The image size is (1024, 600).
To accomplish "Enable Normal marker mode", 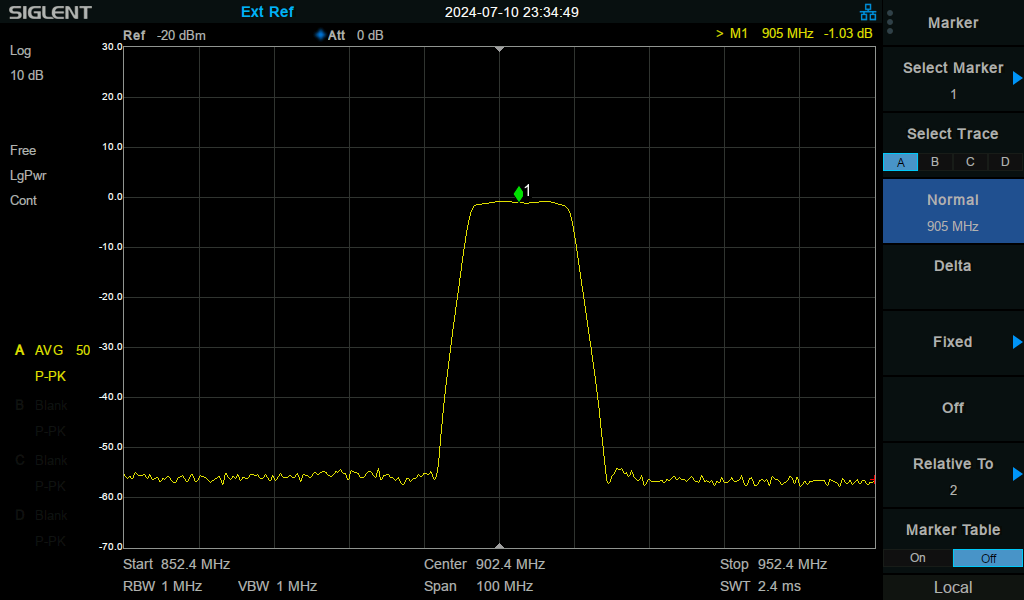I will [x=952, y=210].
